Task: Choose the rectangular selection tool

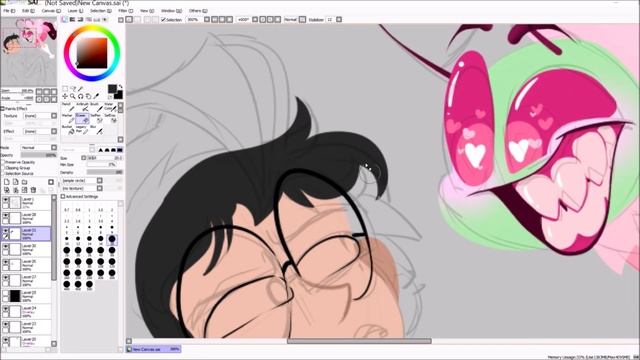Action: click(x=65, y=89)
